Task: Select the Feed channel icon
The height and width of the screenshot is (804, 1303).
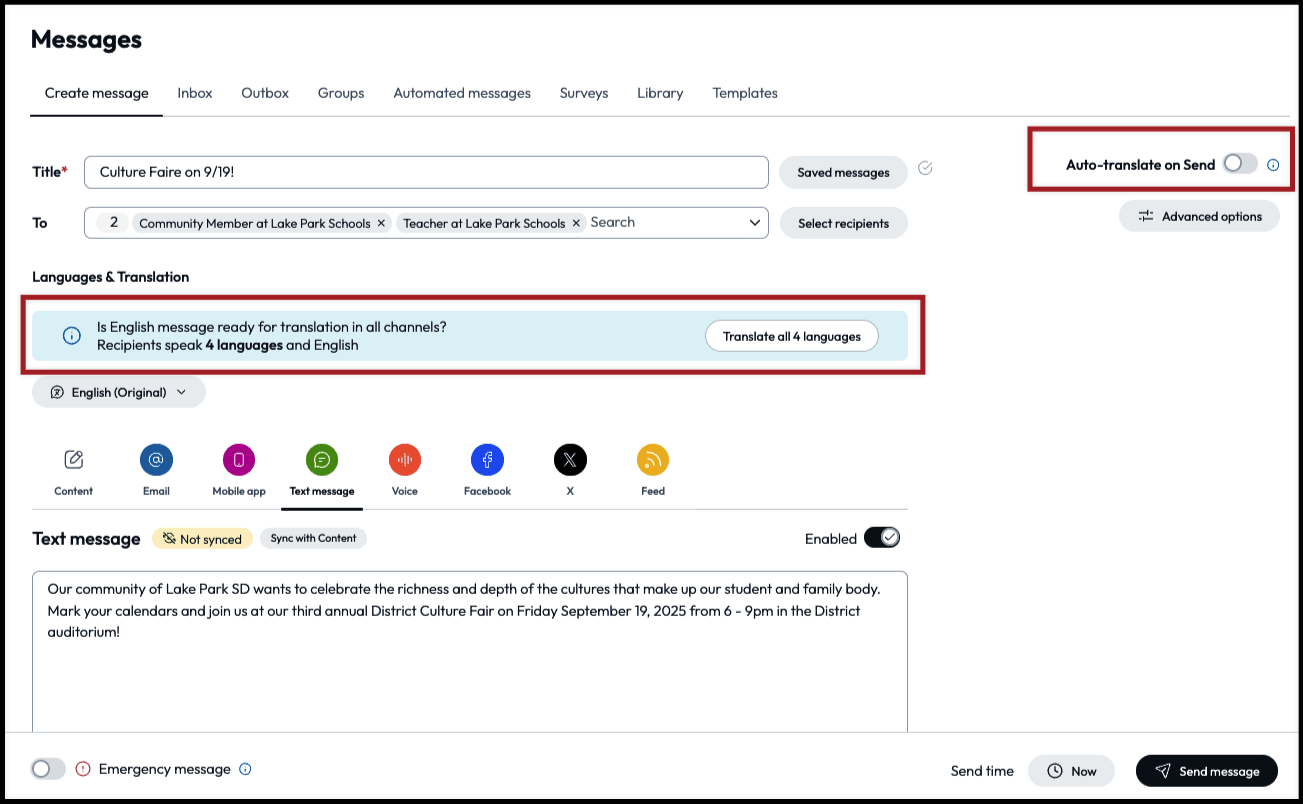Action: [x=652, y=459]
